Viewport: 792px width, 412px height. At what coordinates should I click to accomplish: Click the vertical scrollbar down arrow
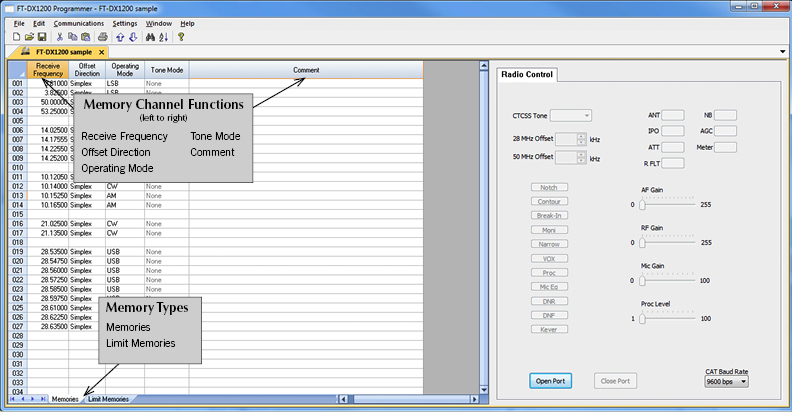tap(483, 389)
